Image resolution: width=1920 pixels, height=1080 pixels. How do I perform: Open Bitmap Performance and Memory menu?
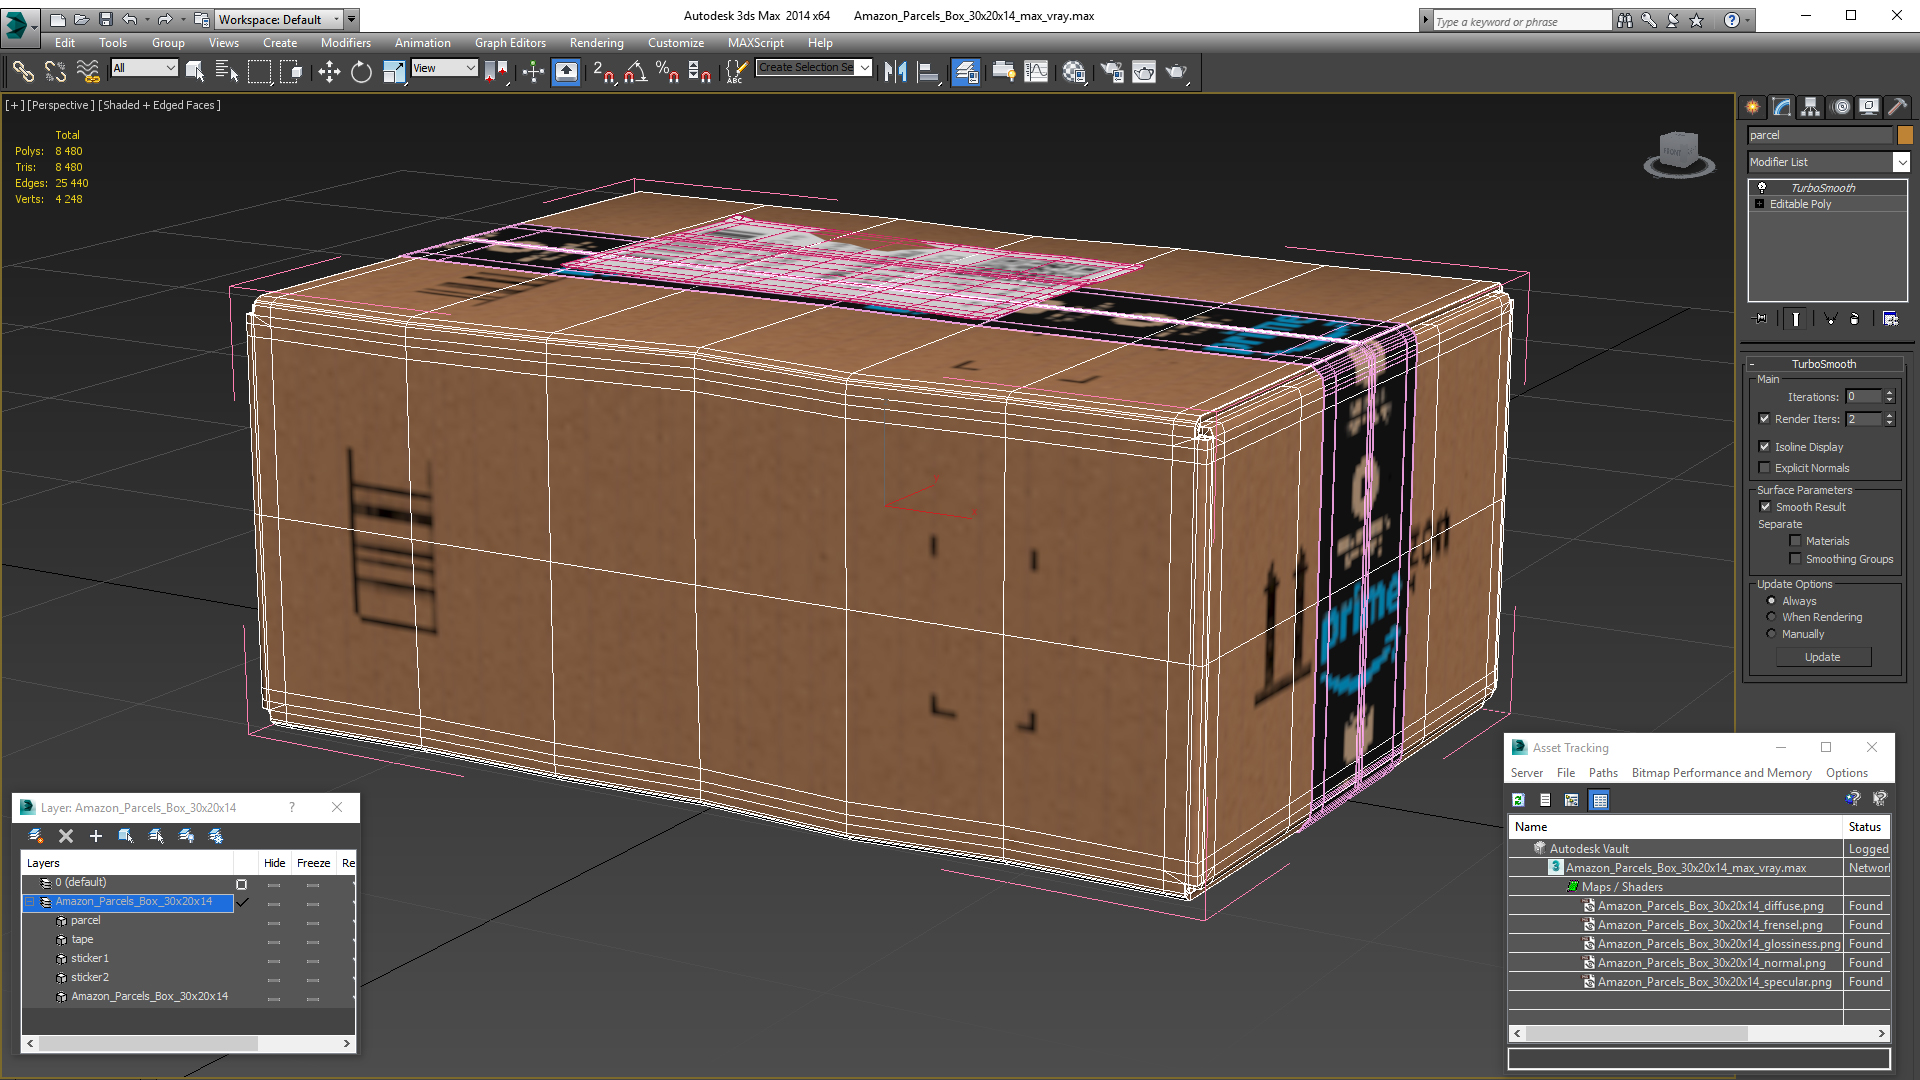(x=1721, y=773)
